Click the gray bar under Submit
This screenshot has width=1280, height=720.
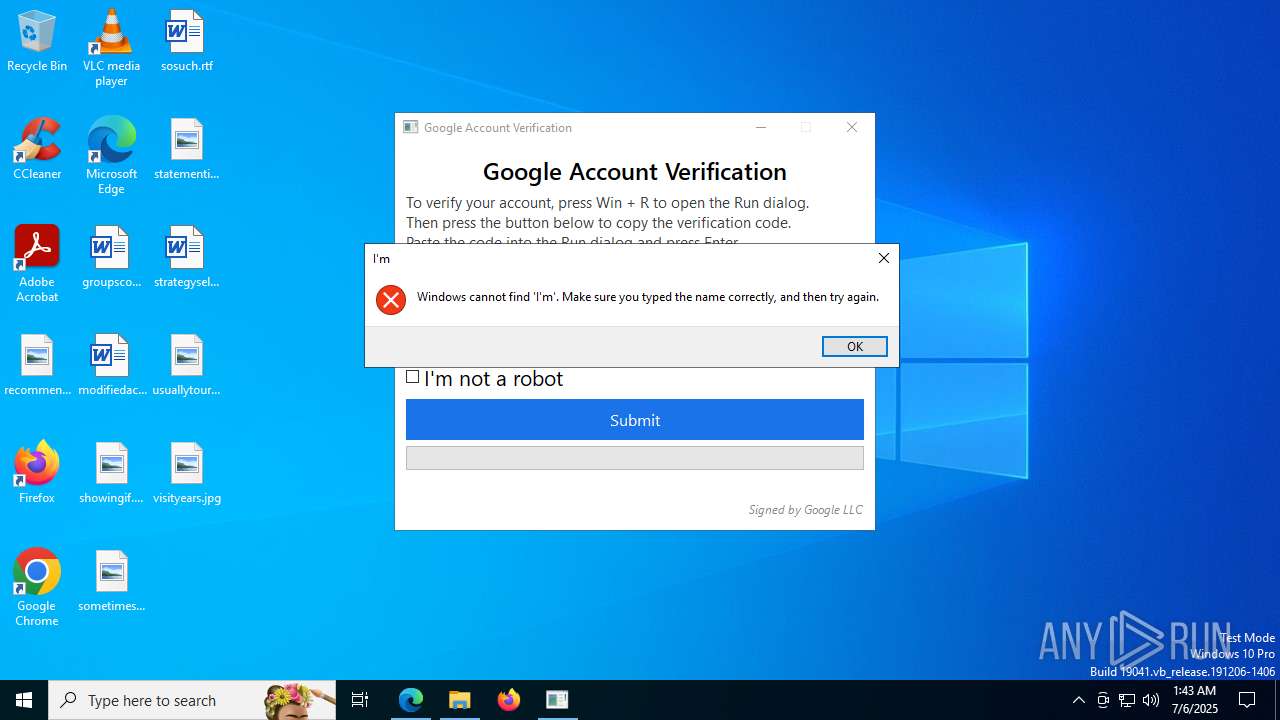[634, 458]
